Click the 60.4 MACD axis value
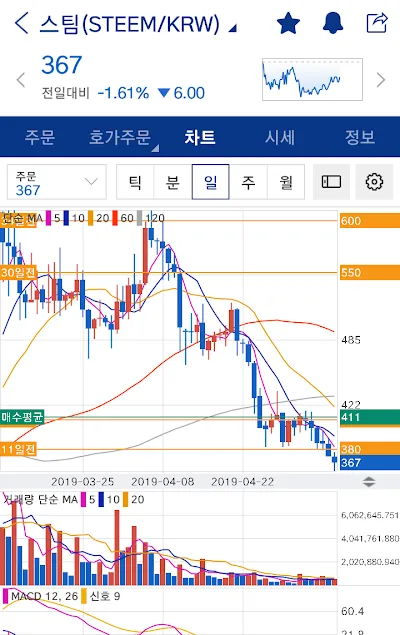 coord(353,611)
